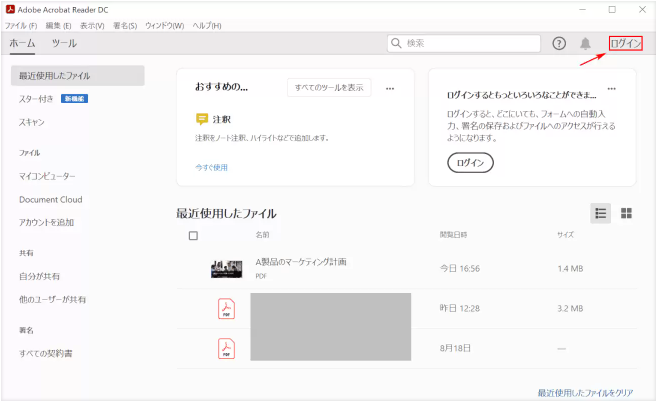The width and height of the screenshot is (659, 404).
Task: Open A製品のマーケティング計画 thumbnail
Action: pos(227,268)
